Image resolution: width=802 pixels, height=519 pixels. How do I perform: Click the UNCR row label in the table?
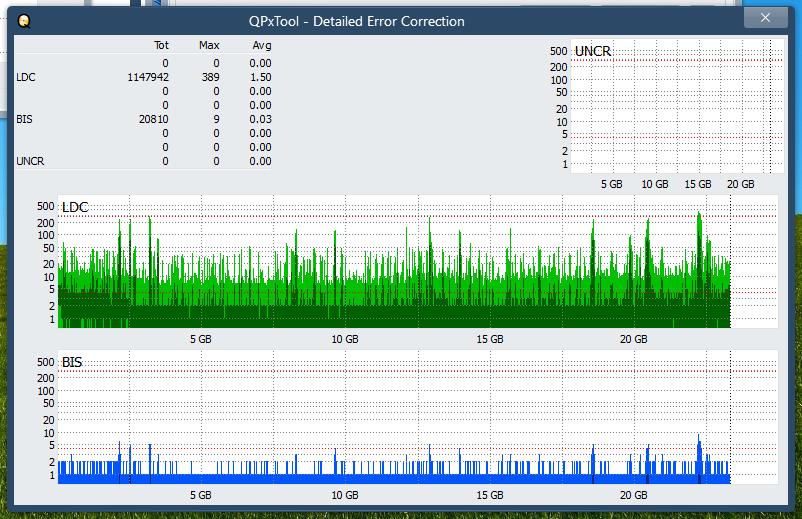tap(30, 161)
